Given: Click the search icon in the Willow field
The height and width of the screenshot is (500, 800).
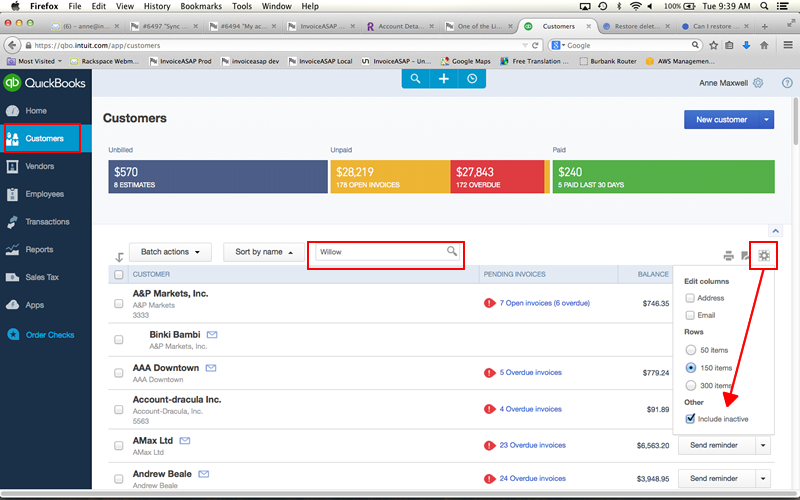Looking at the screenshot, I should pos(452,251).
